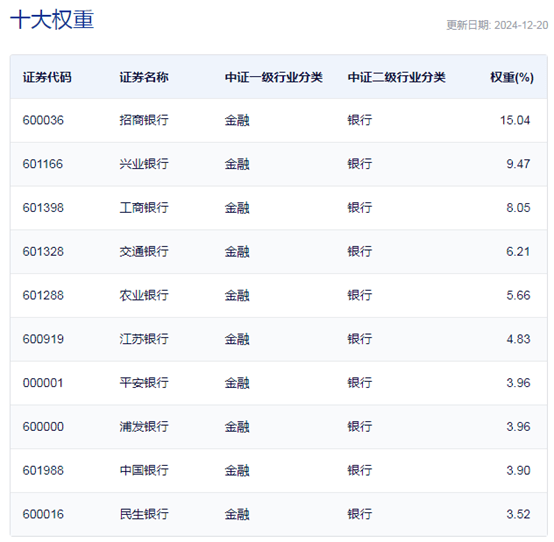Screen dimensions: 554x542
Task: Click the 中证一级行业分类 header
Action: pyautogui.click(x=273, y=77)
